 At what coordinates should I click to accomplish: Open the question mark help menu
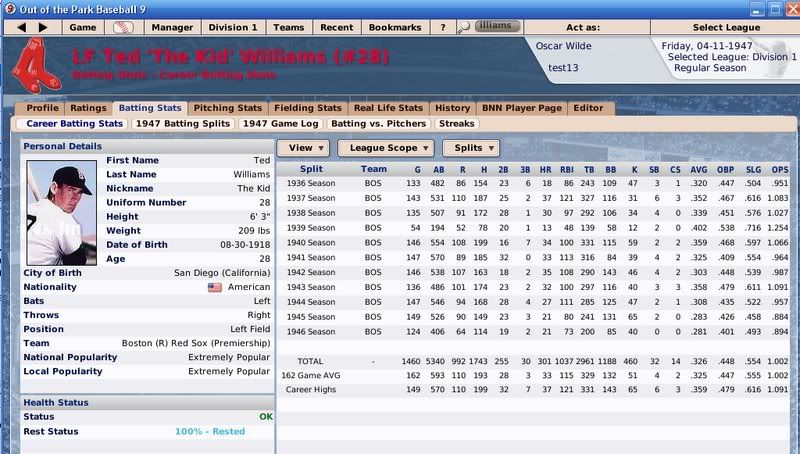click(443, 27)
